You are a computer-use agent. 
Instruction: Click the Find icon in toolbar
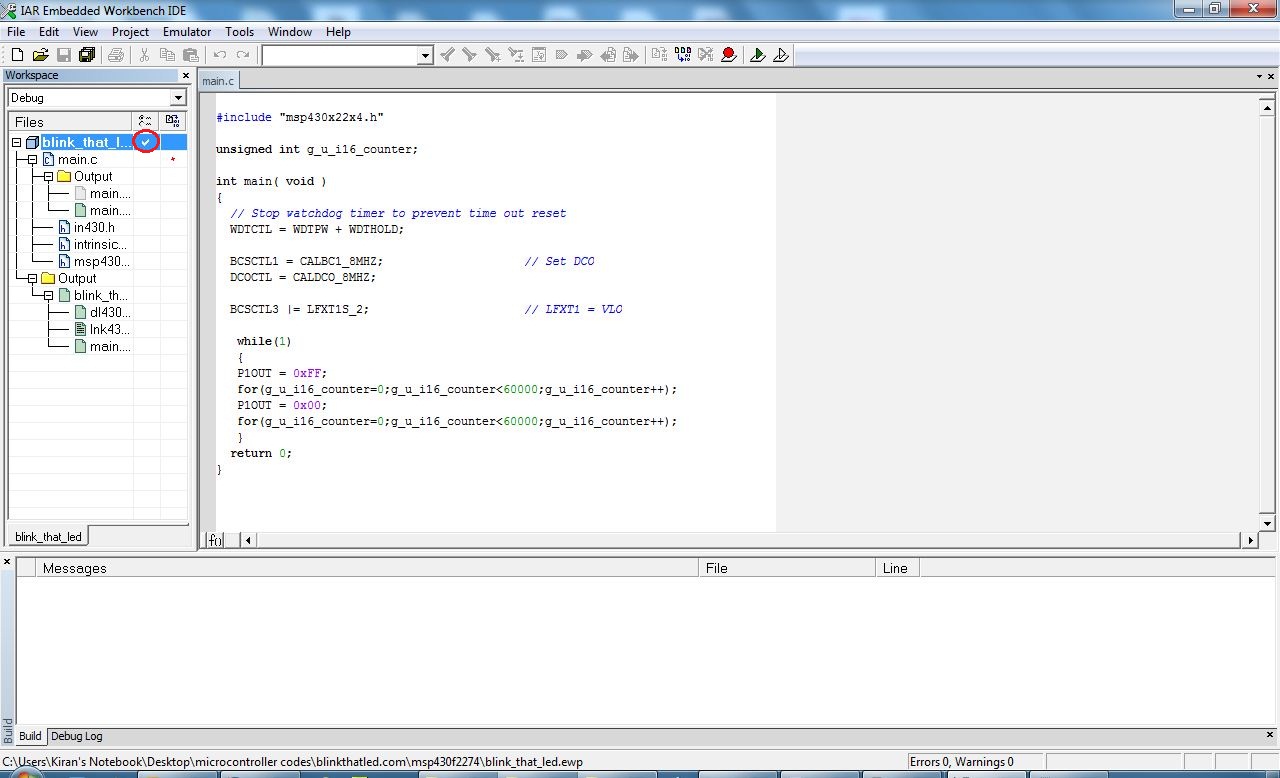pyautogui.click(x=493, y=55)
